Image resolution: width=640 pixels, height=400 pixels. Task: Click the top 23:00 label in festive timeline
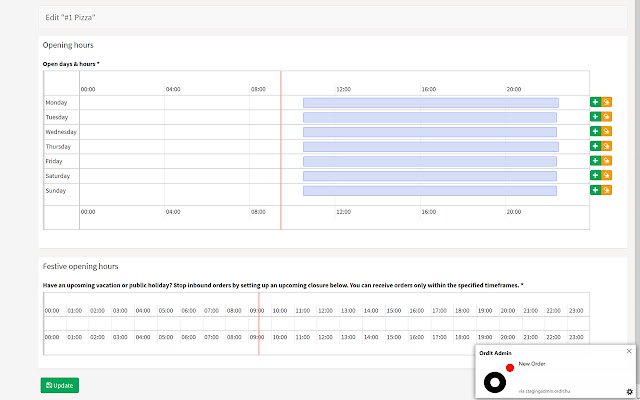(576, 311)
